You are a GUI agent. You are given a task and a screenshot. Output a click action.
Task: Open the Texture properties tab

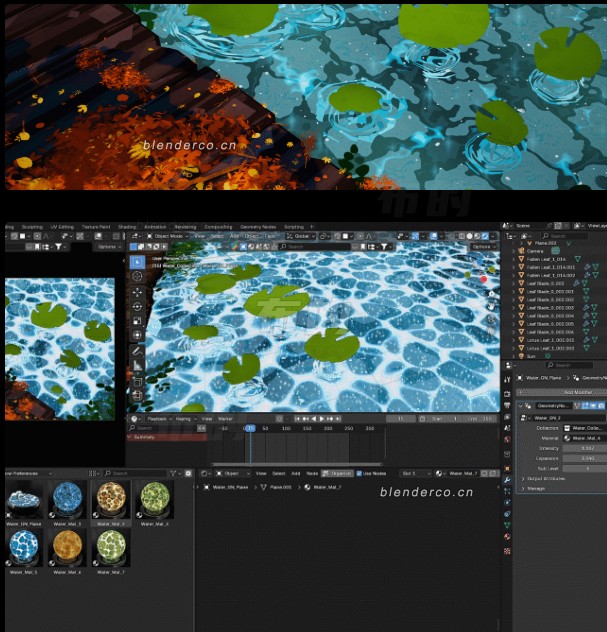(507, 551)
